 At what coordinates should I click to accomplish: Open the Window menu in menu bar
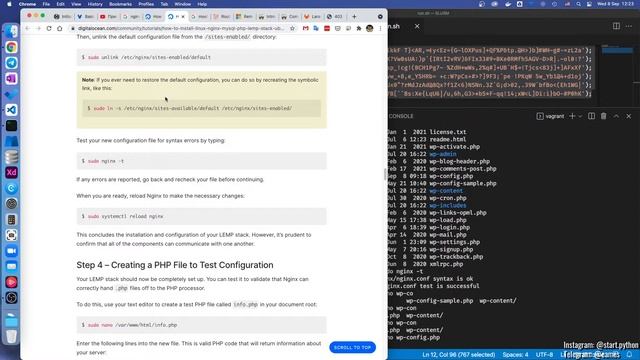[x=182, y=4]
